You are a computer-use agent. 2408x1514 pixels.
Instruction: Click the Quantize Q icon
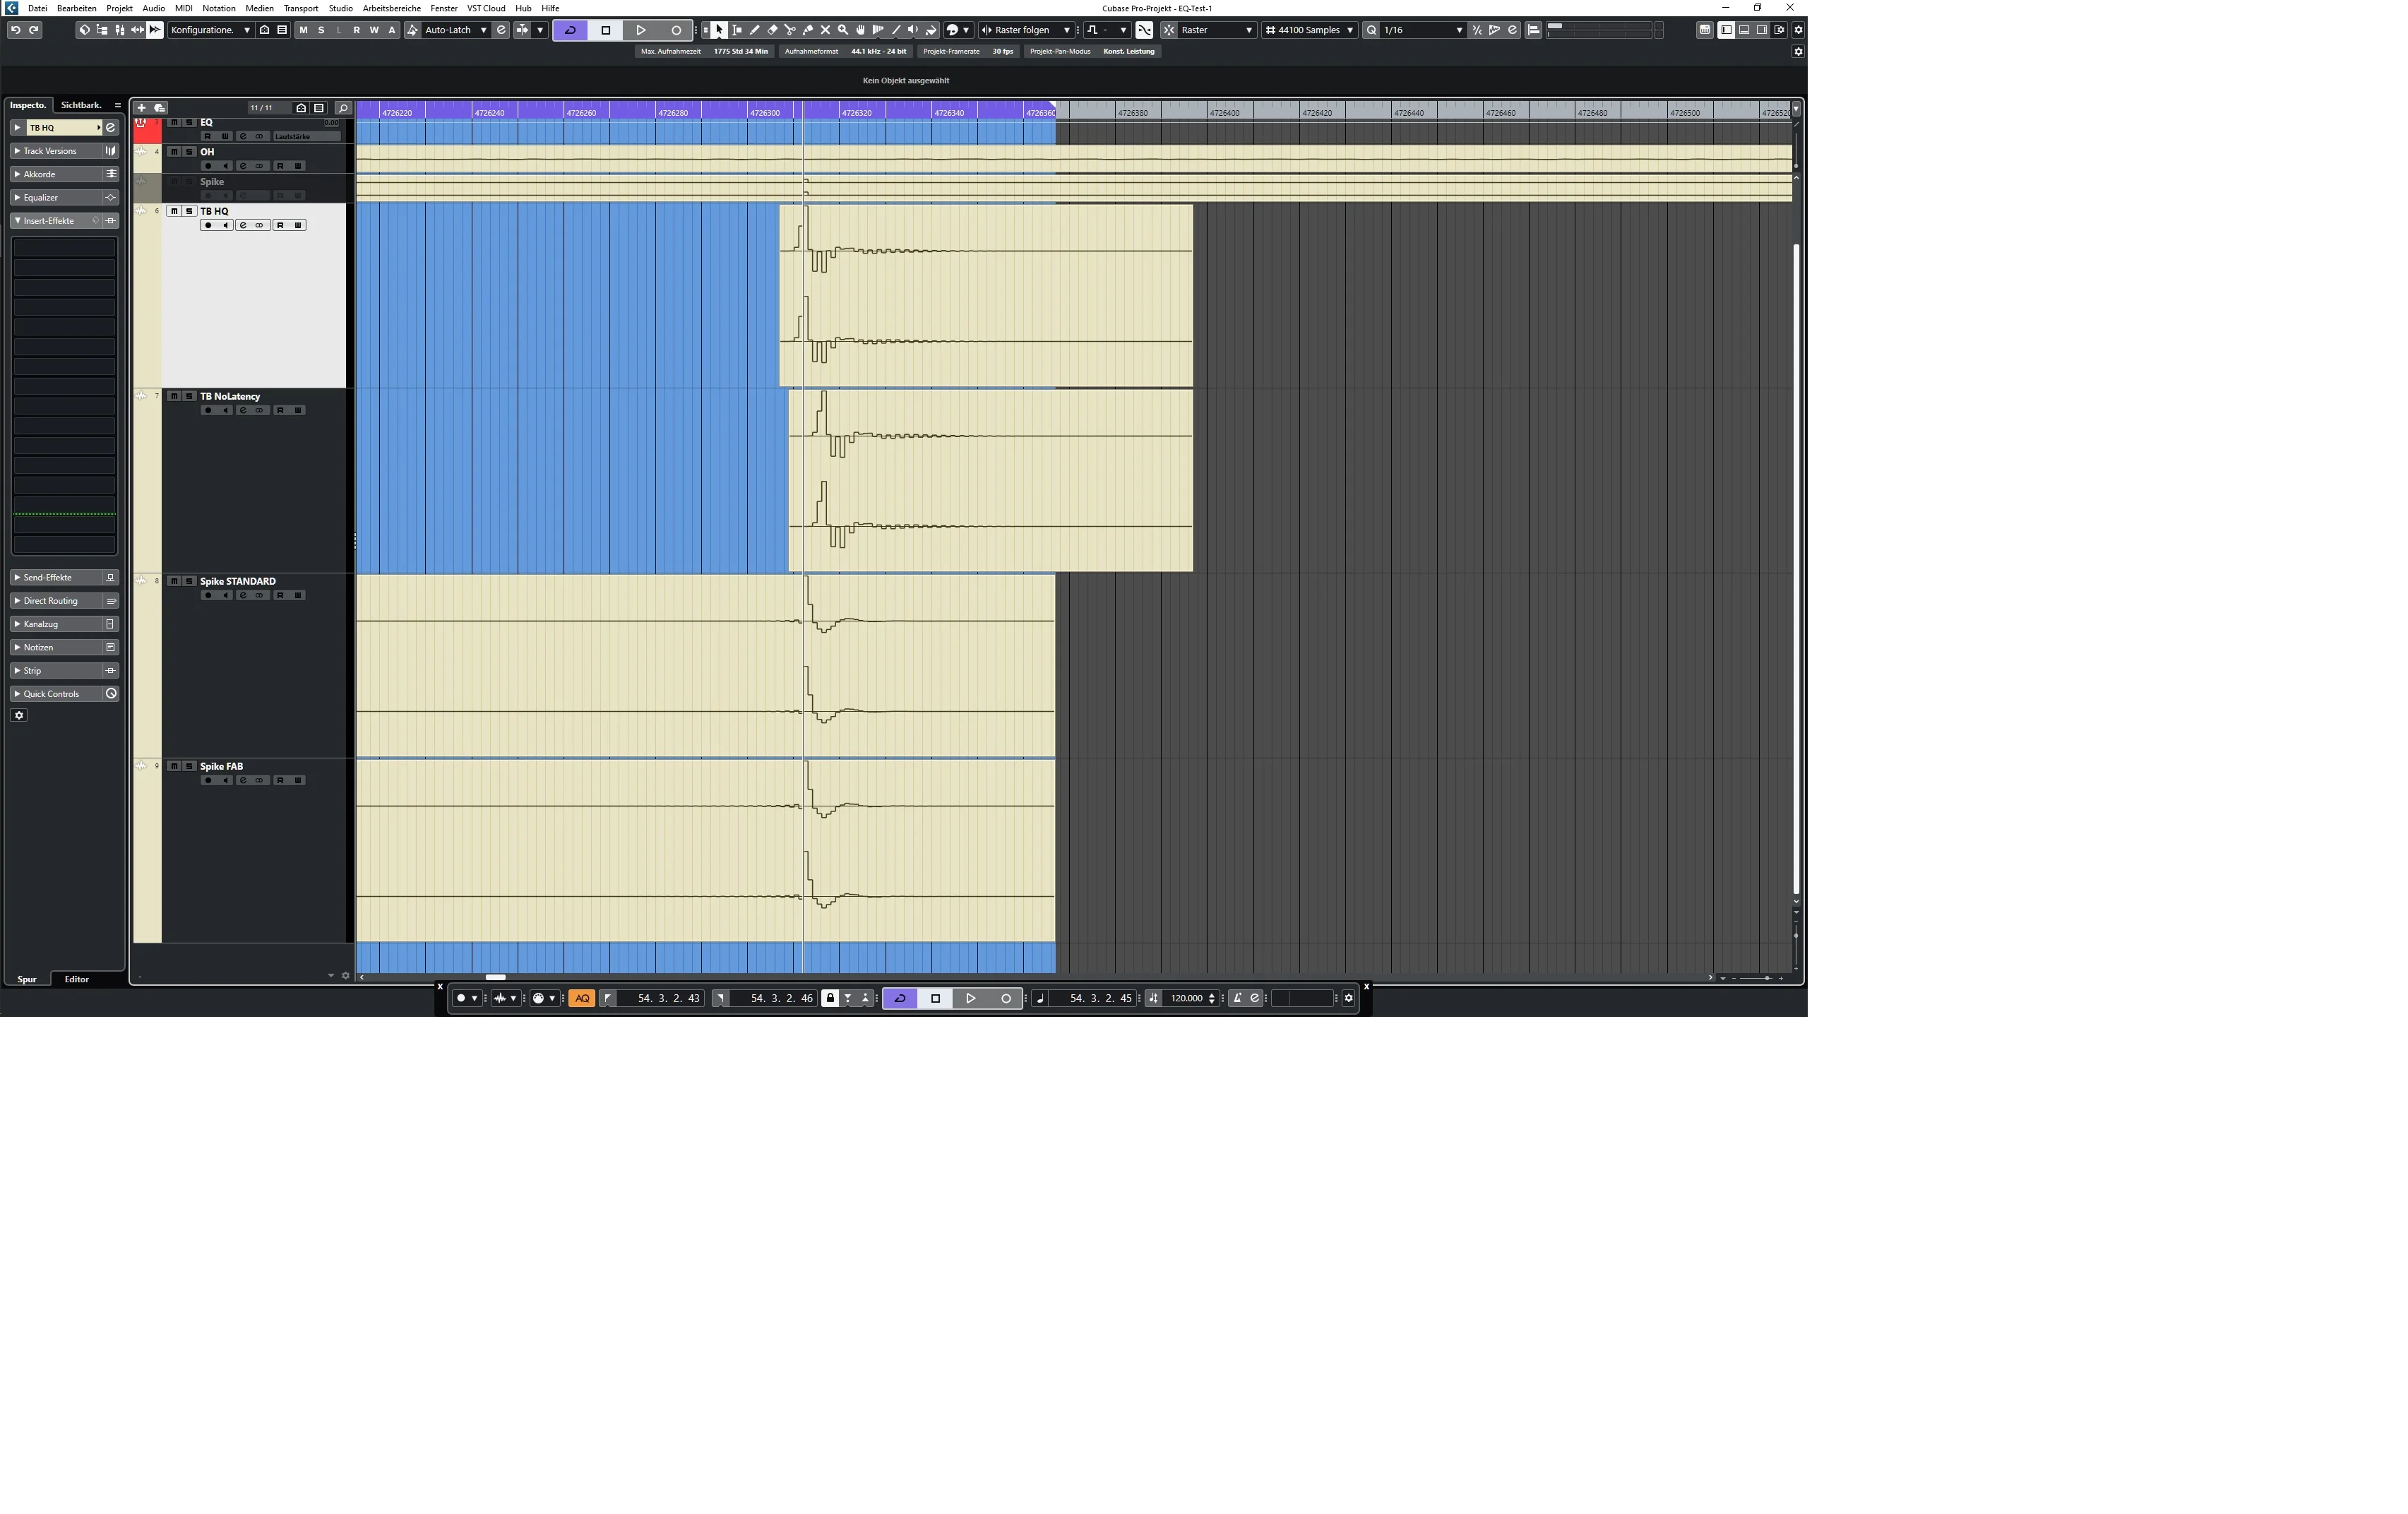1371,30
